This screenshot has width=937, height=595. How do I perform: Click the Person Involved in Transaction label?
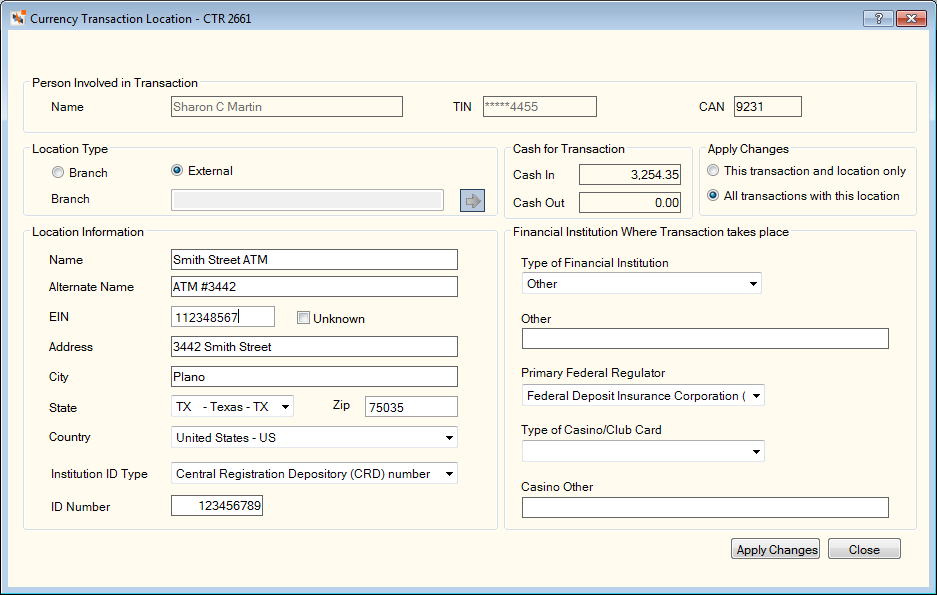pyautogui.click(x=115, y=83)
